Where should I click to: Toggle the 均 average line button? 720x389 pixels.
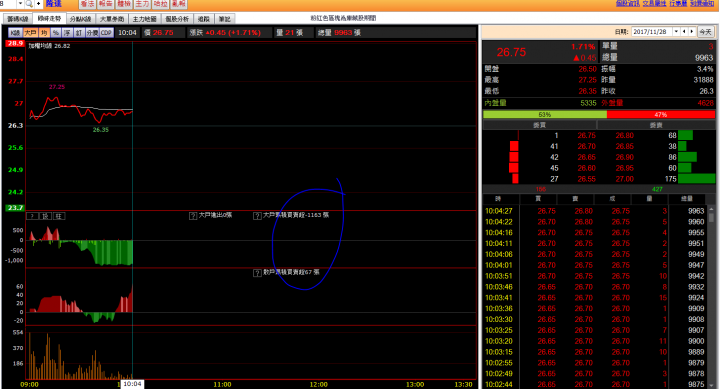(44, 33)
